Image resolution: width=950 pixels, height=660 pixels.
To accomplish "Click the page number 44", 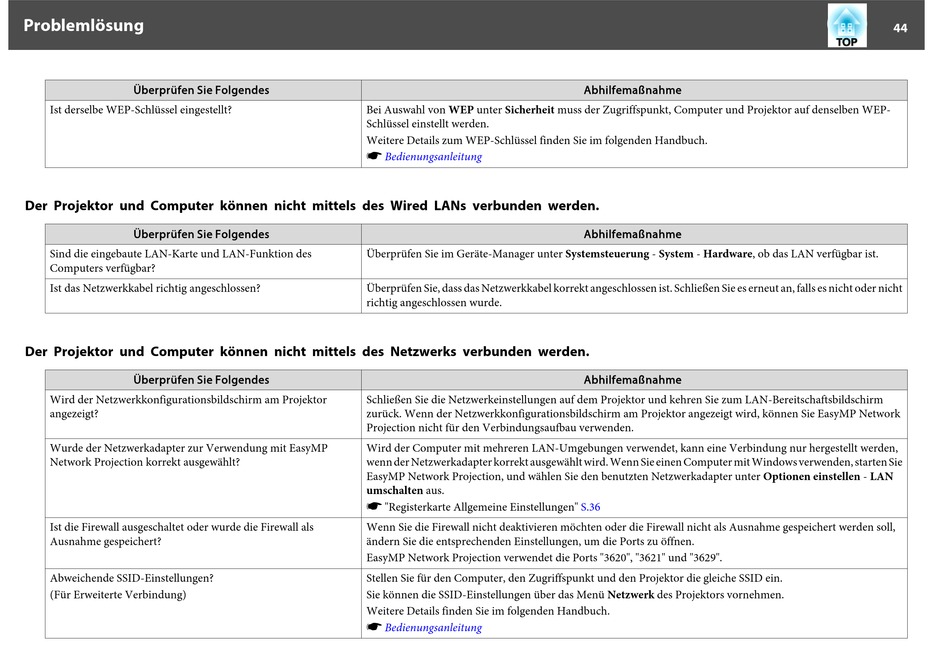I will pyautogui.click(x=900, y=28).
